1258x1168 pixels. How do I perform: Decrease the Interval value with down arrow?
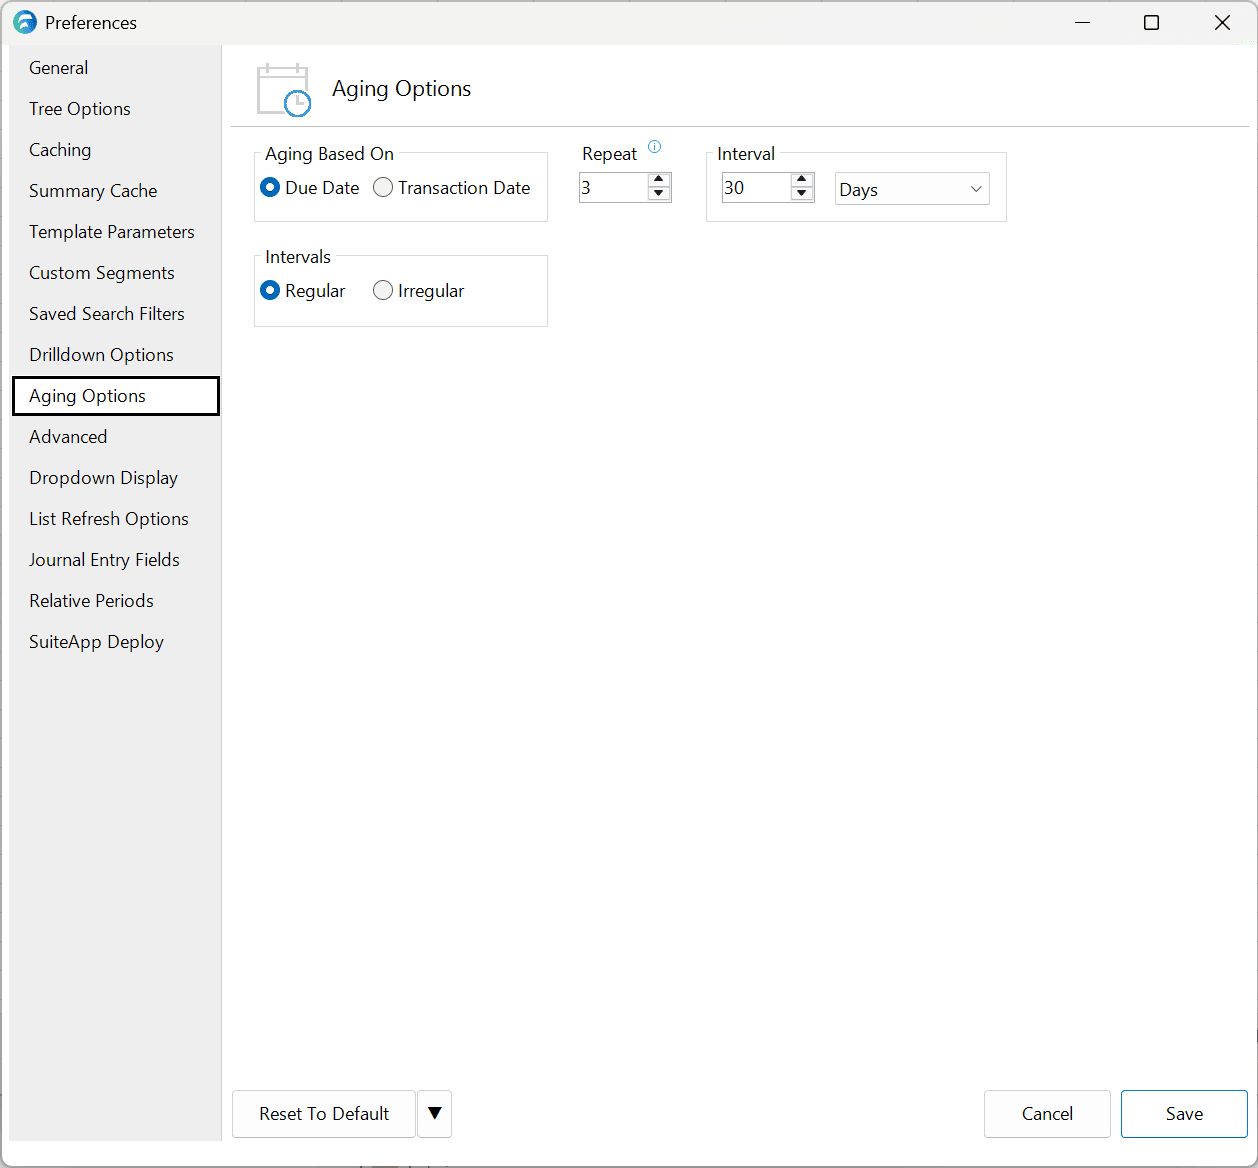802,194
